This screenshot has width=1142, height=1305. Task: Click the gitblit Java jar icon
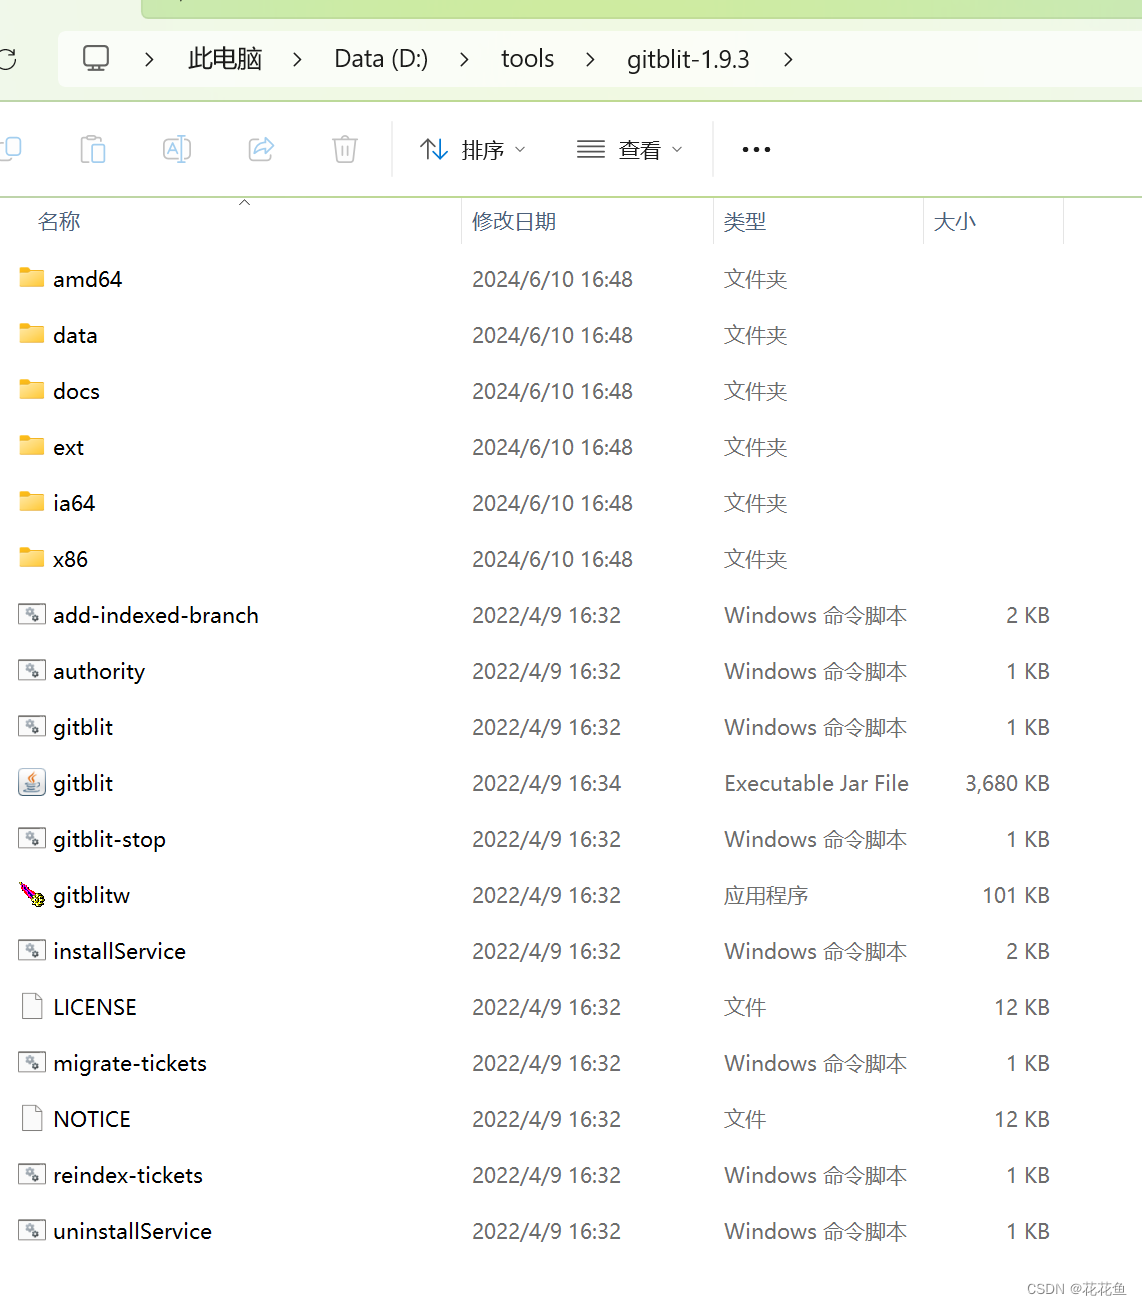pyautogui.click(x=32, y=782)
